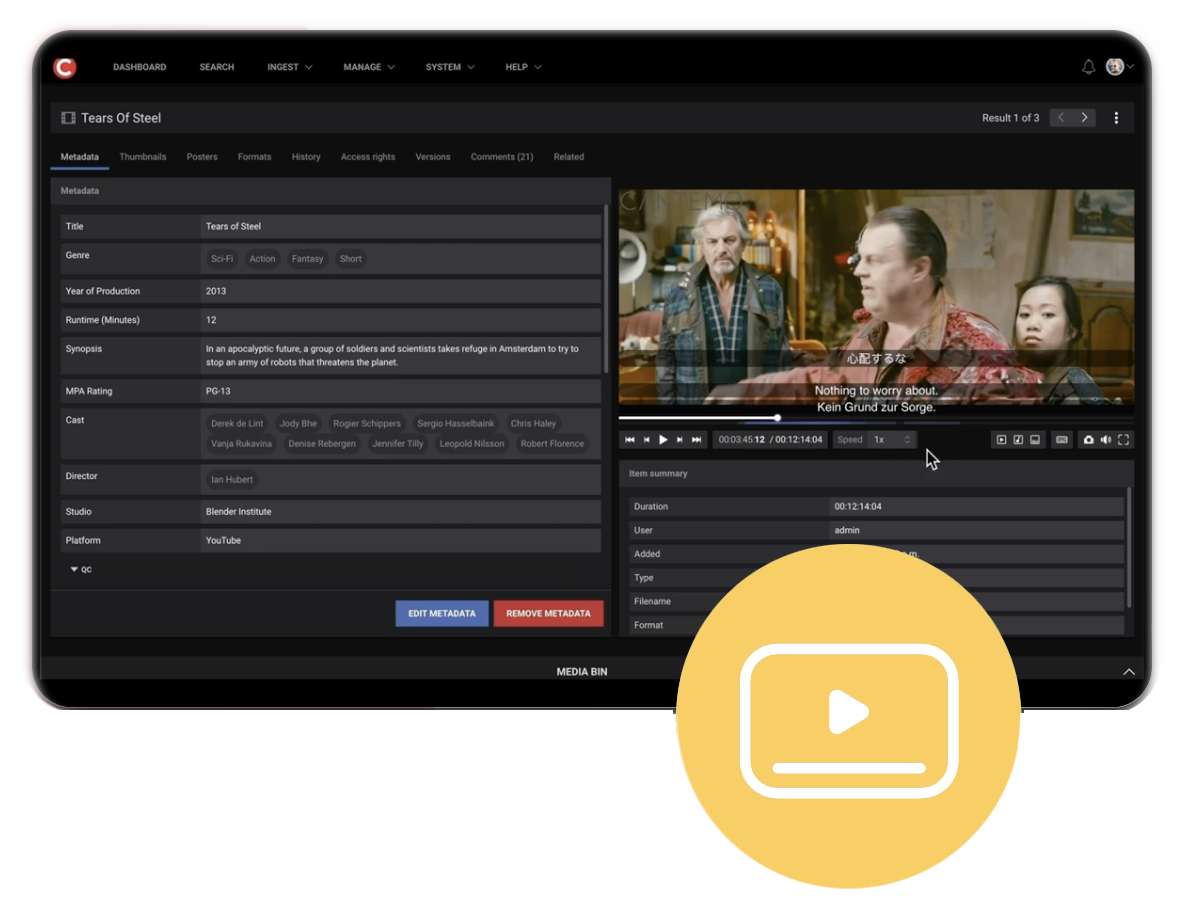
Task: Mute the player volume
Action: point(1105,439)
